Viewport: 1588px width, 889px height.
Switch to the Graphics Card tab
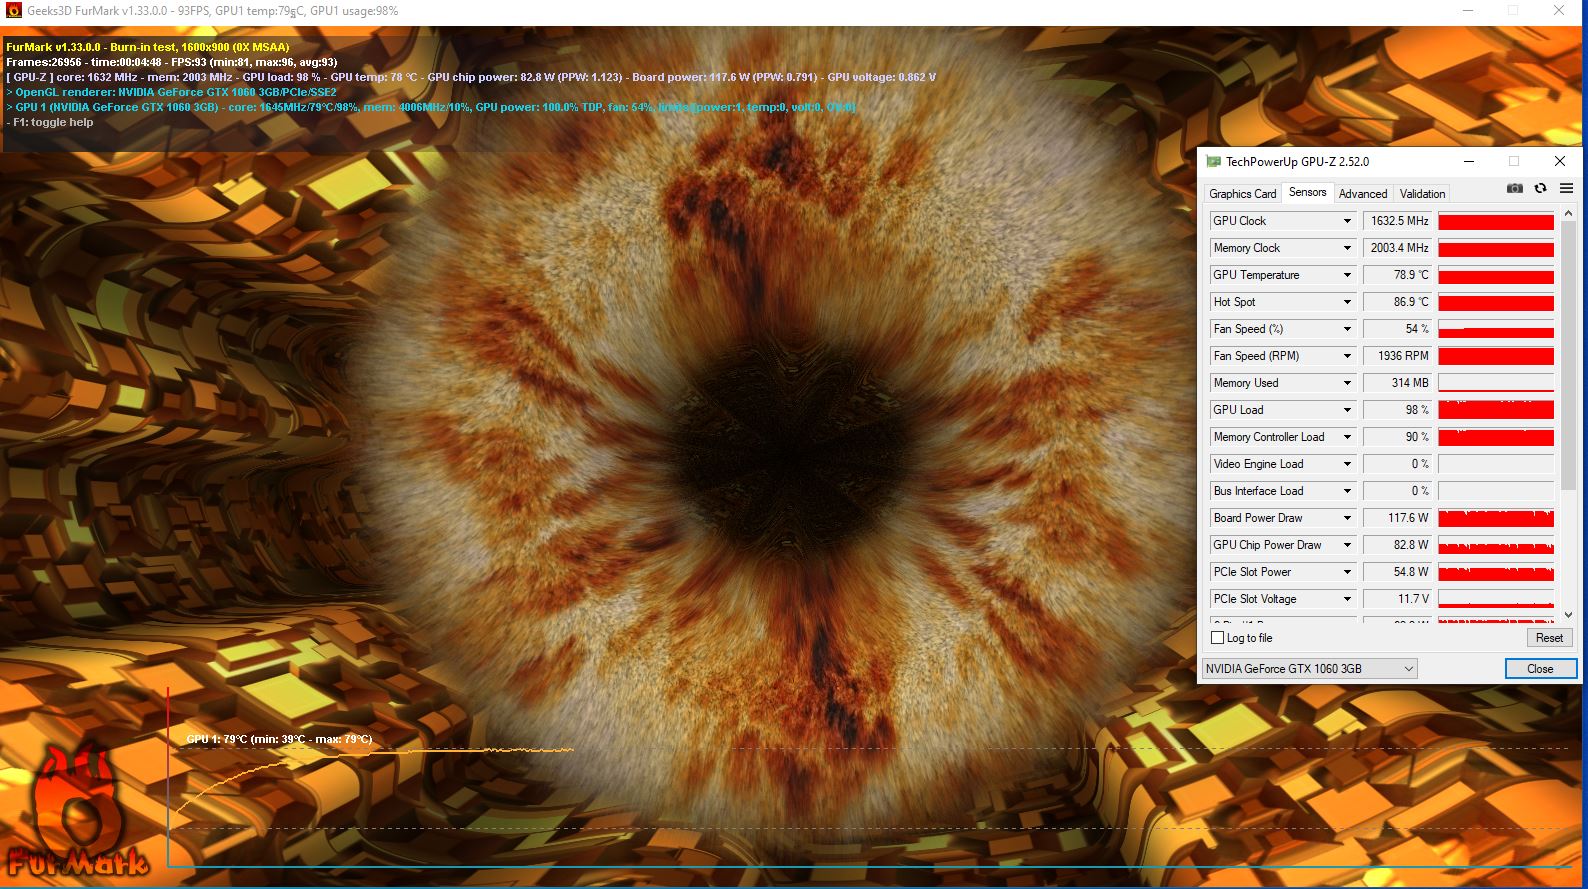(x=1242, y=194)
